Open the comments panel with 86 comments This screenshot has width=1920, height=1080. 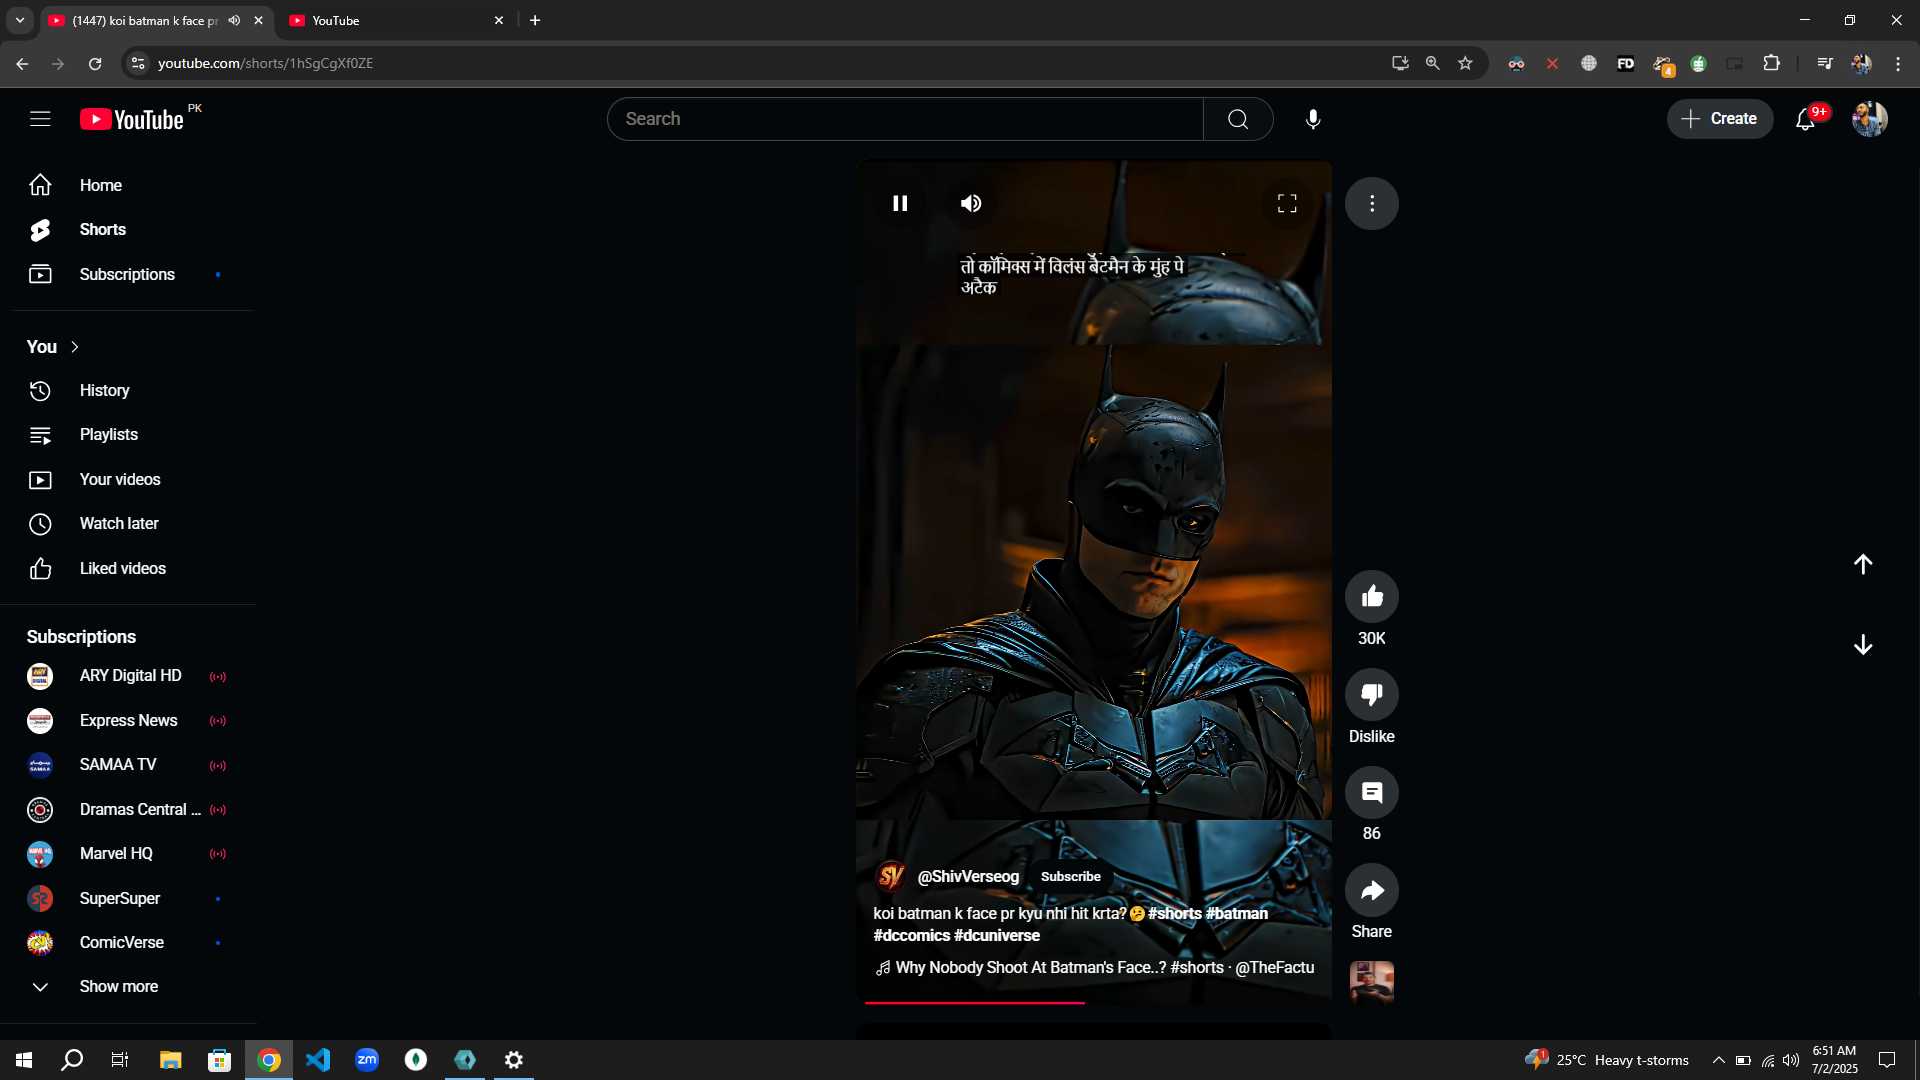click(x=1371, y=792)
